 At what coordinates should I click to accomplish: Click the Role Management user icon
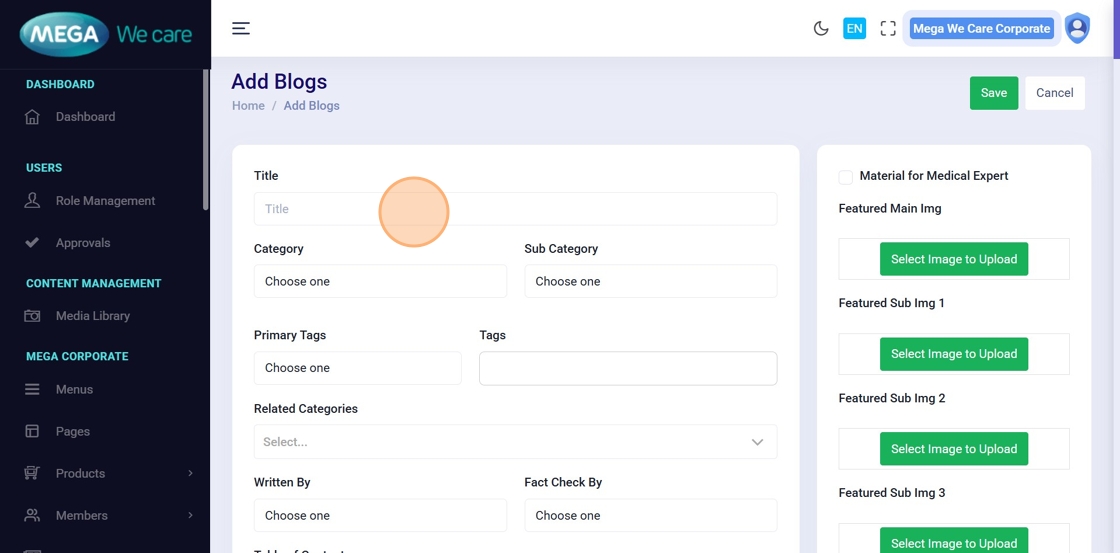[x=32, y=201]
